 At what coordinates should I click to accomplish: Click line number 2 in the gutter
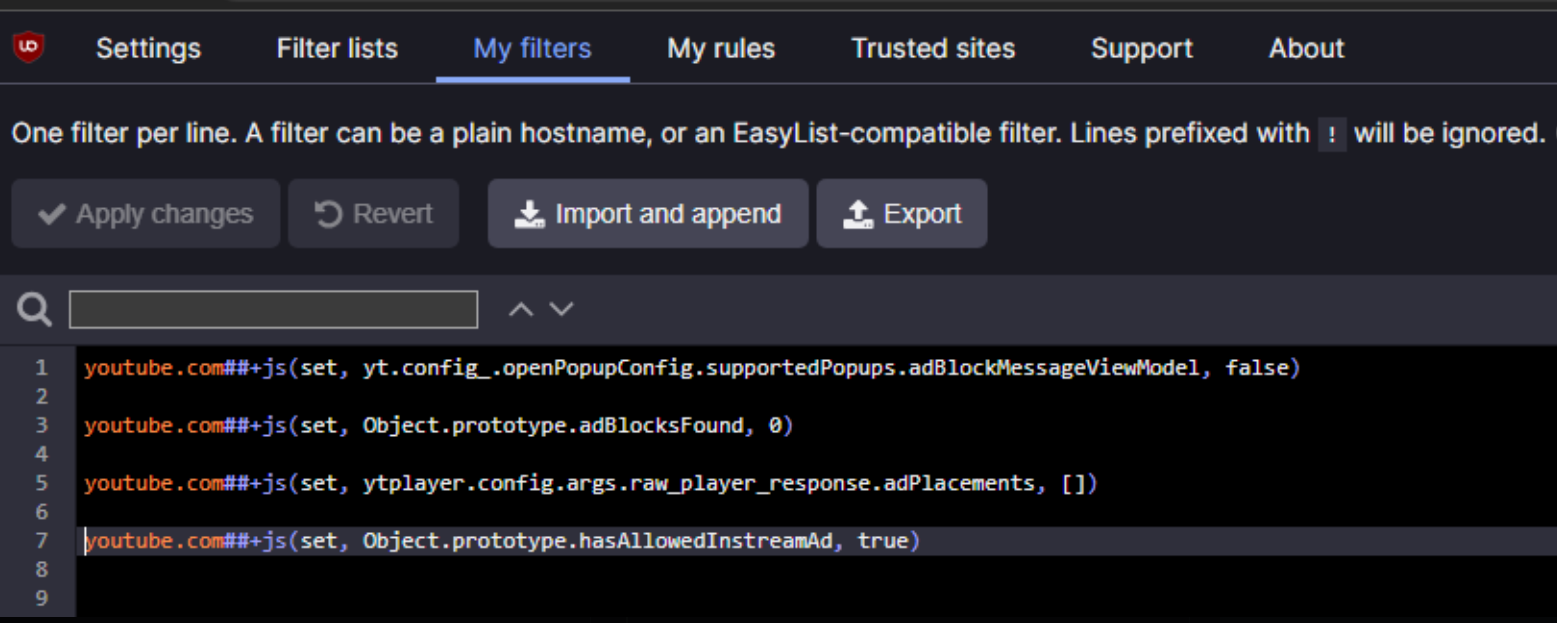pos(41,397)
